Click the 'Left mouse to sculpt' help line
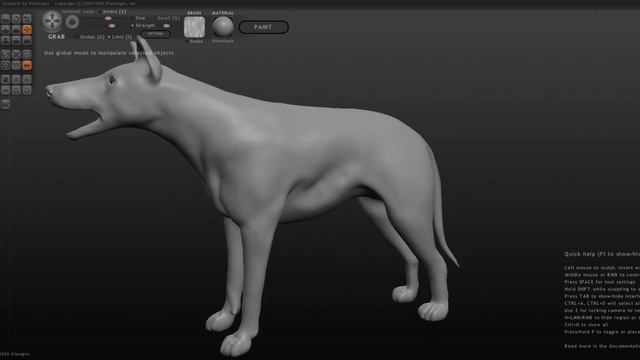 pyautogui.click(x=602, y=268)
